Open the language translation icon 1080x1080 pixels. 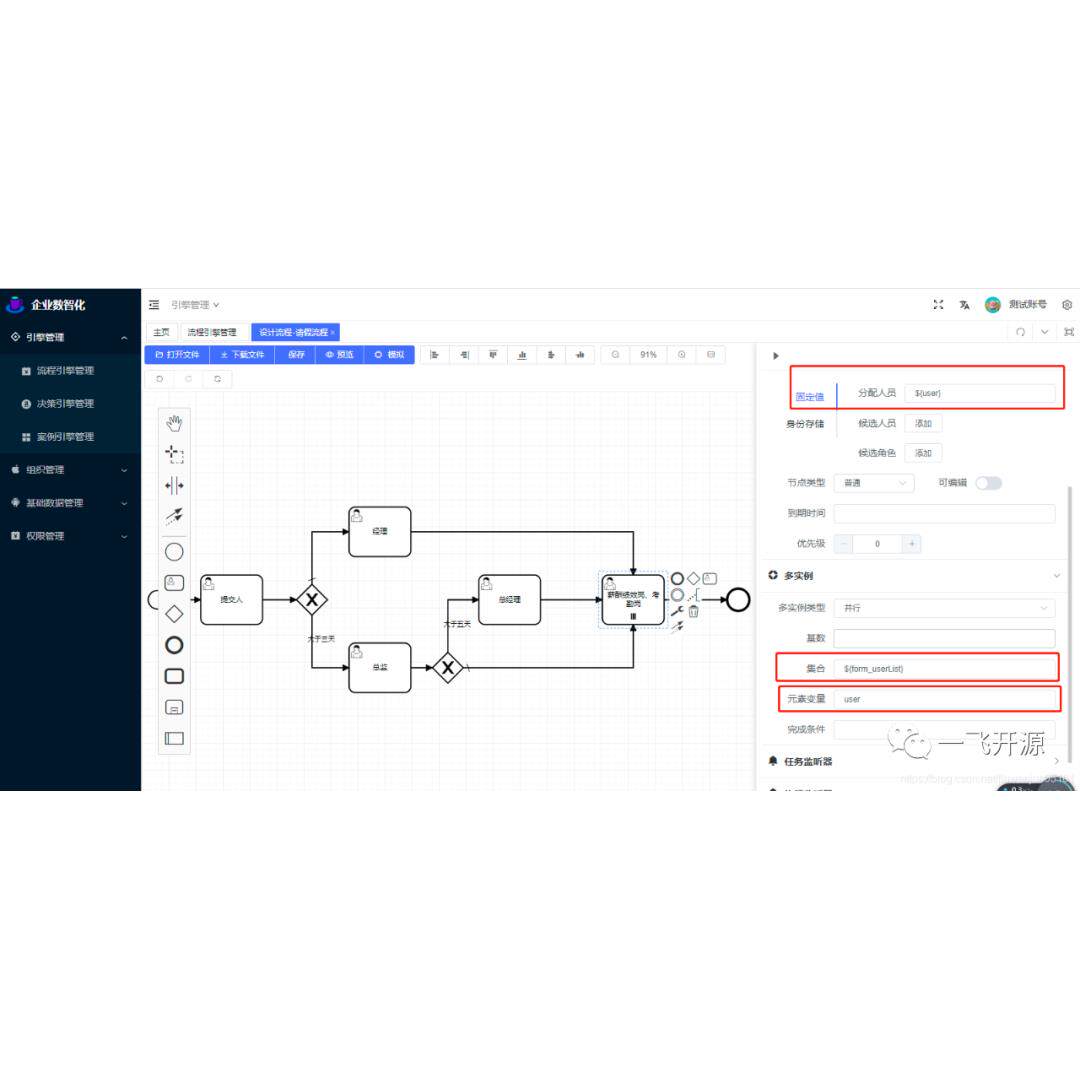pos(964,304)
